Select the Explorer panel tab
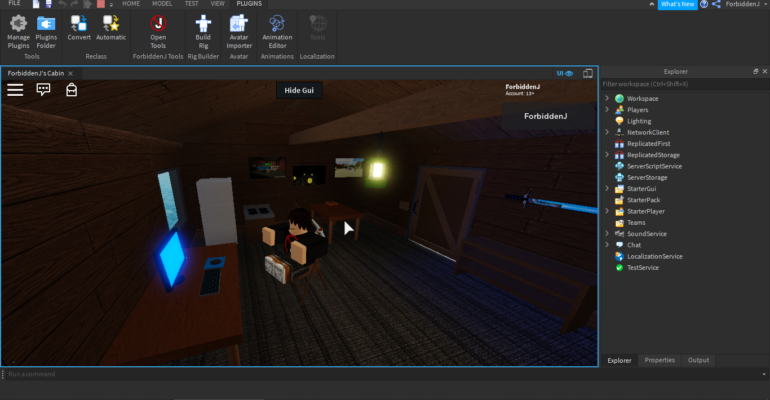Image resolution: width=770 pixels, height=400 pixels. coord(619,360)
